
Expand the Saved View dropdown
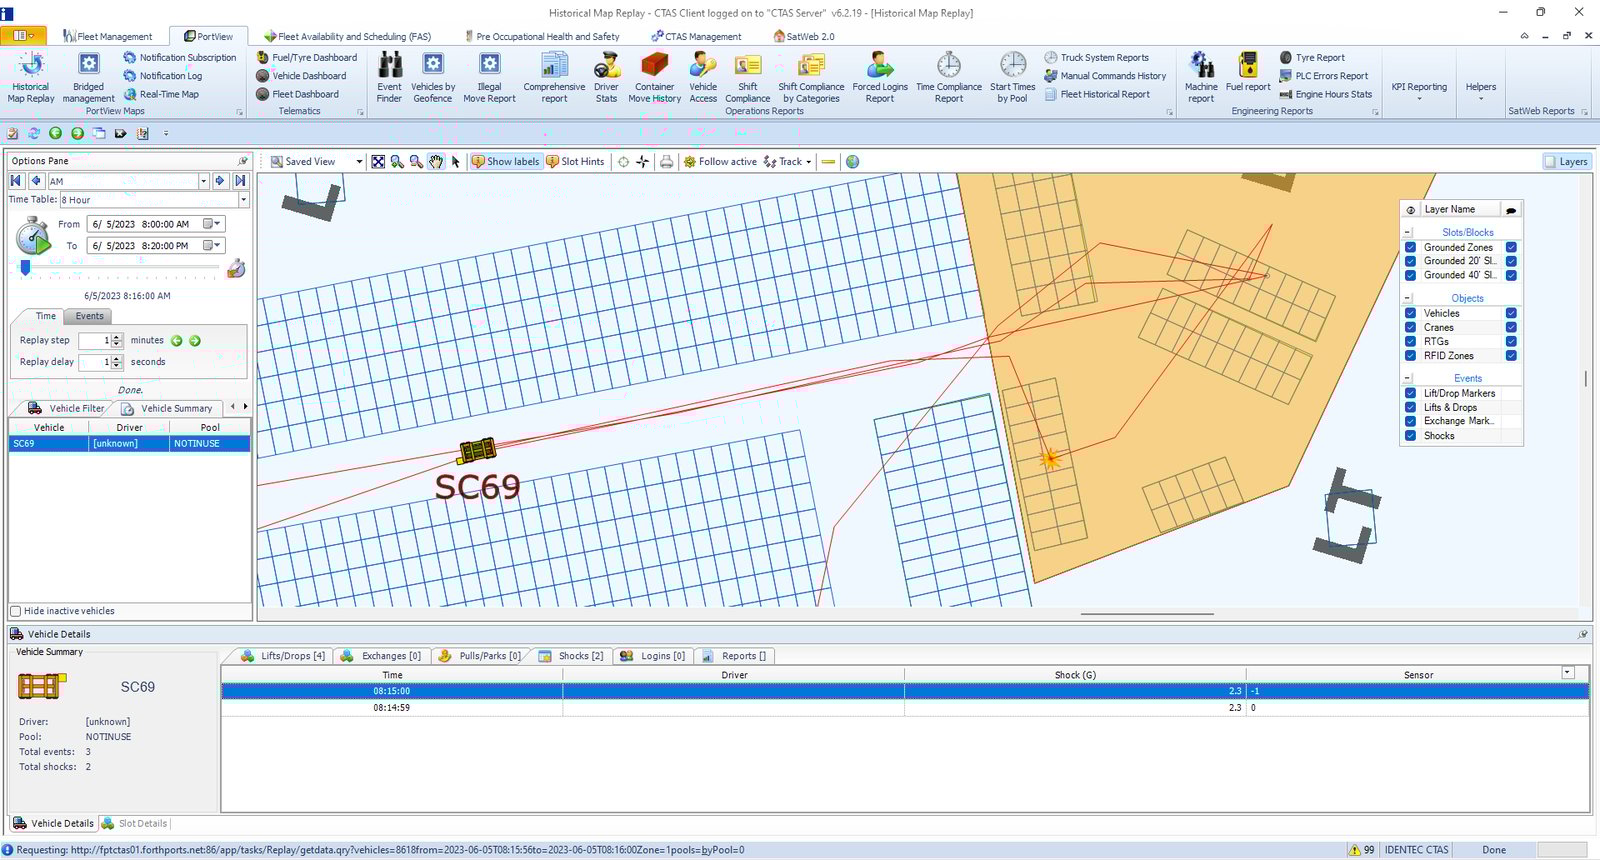tap(358, 162)
